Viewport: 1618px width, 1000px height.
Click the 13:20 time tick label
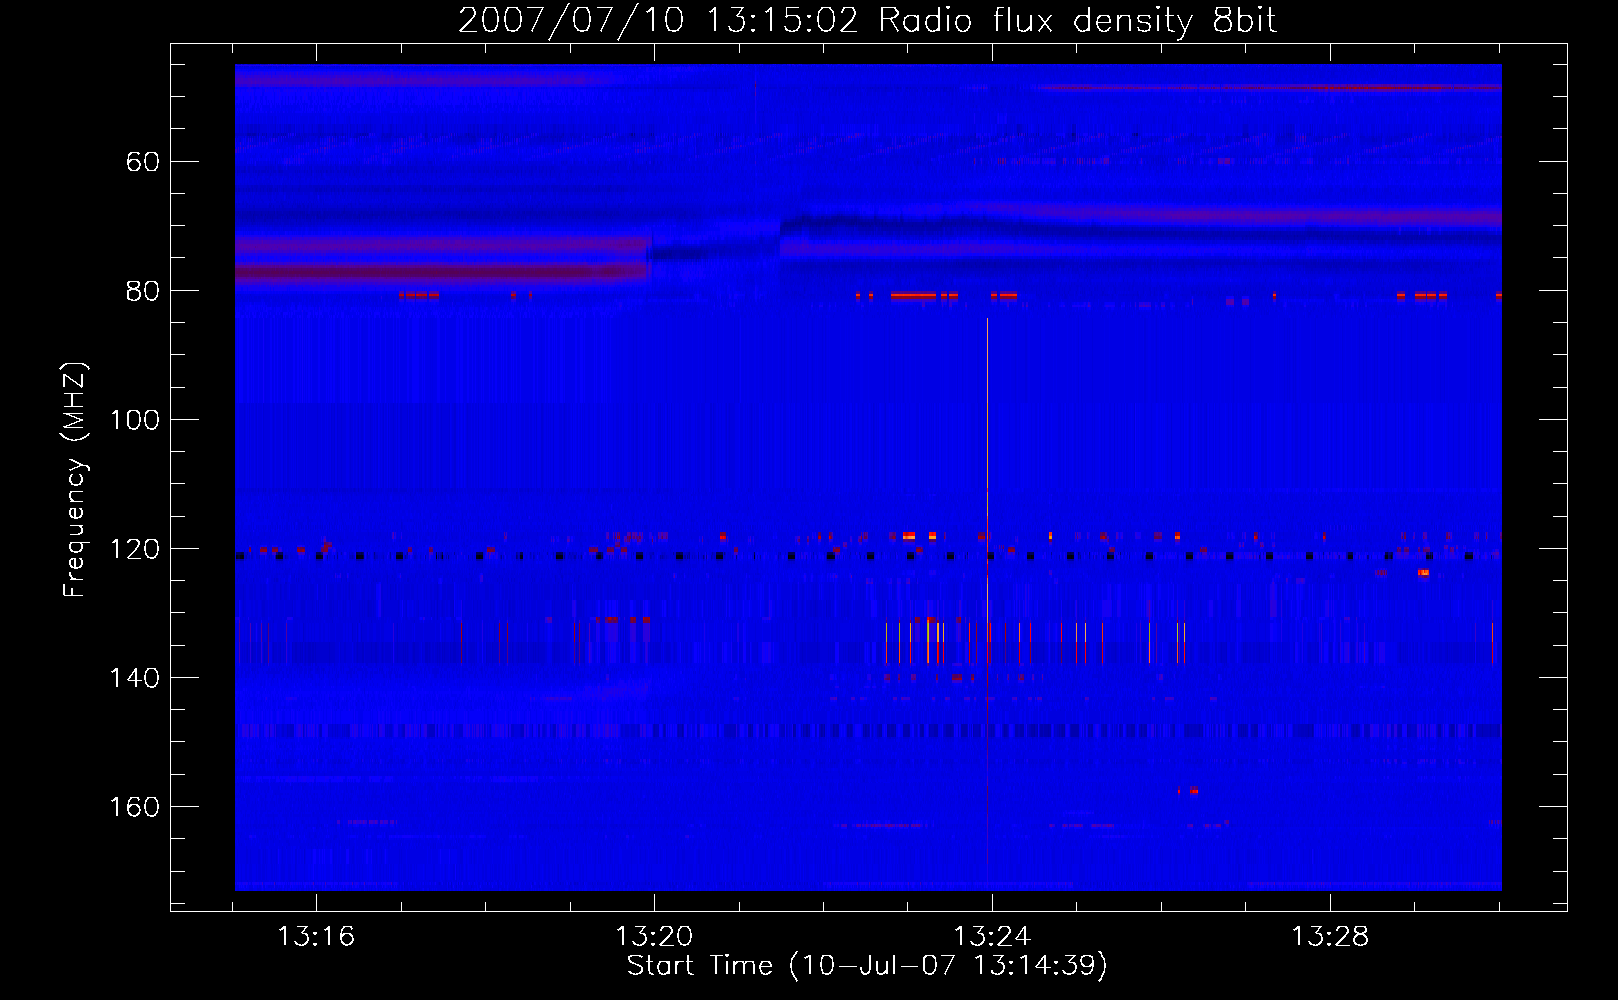click(654, 937)
